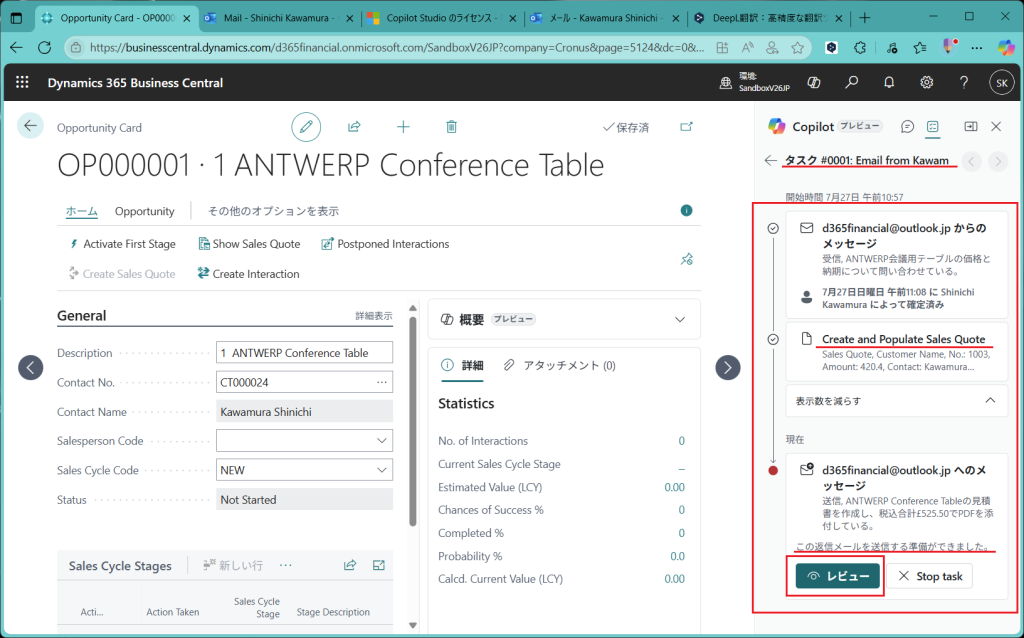The width and height of the screenshot is (1024, 638).
Task: Open search magnifier in Business Central header
Action: 852,82
